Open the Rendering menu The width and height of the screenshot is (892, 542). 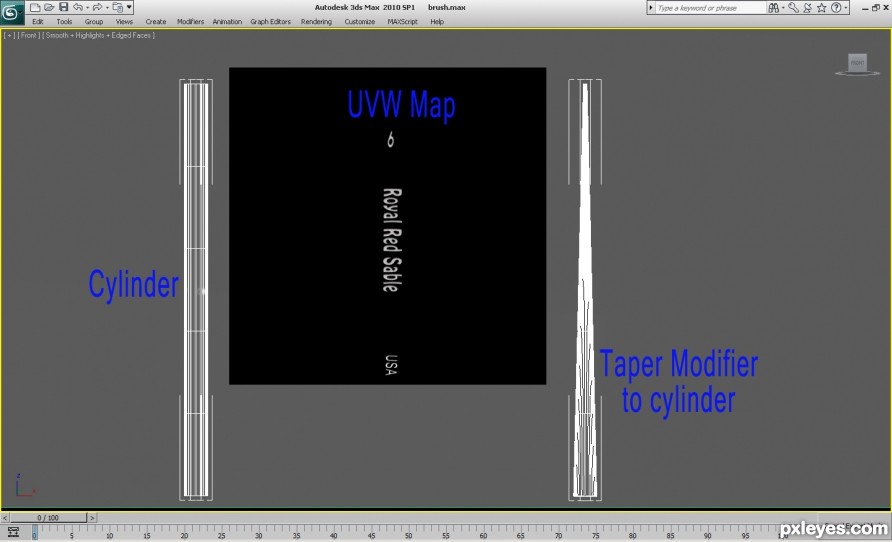coord(316,22)
